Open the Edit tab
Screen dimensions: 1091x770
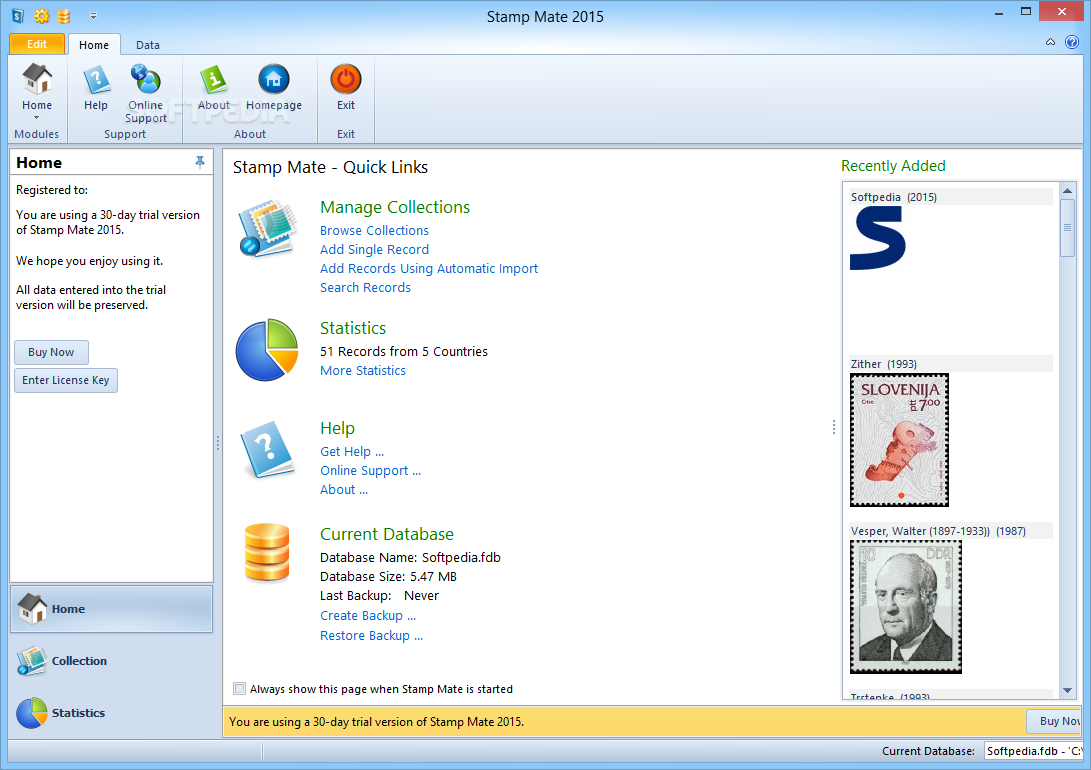(x=37, y=44)
